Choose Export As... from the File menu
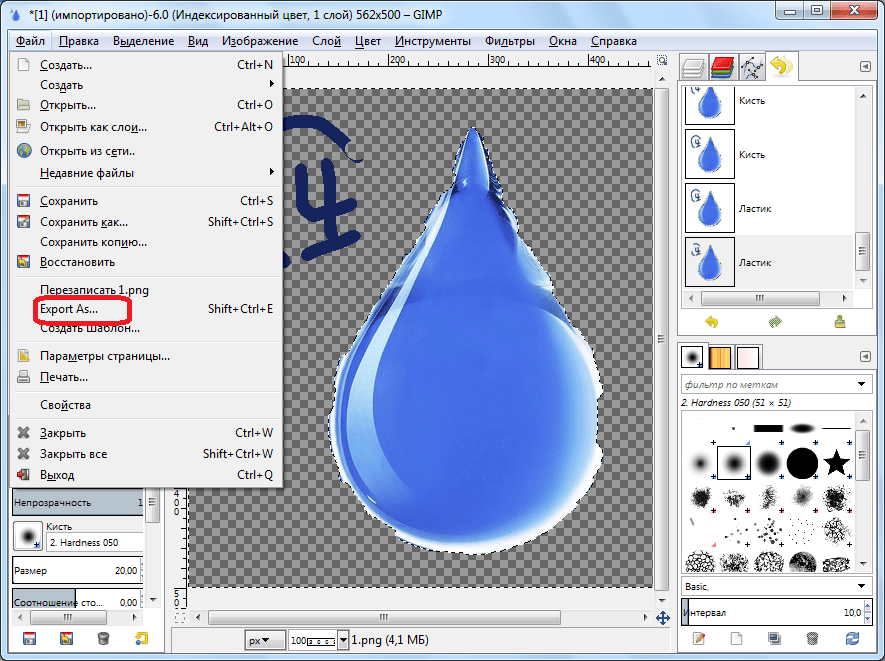 point(69,309)
